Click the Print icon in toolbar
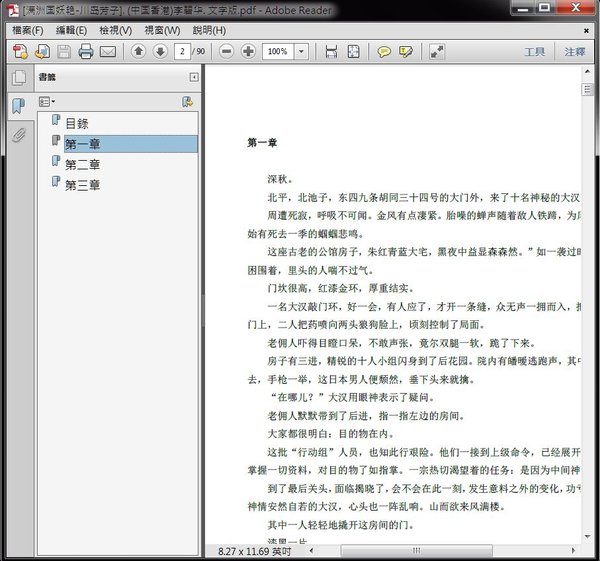This screenshot has width=600, height=561. pos(86,52)
